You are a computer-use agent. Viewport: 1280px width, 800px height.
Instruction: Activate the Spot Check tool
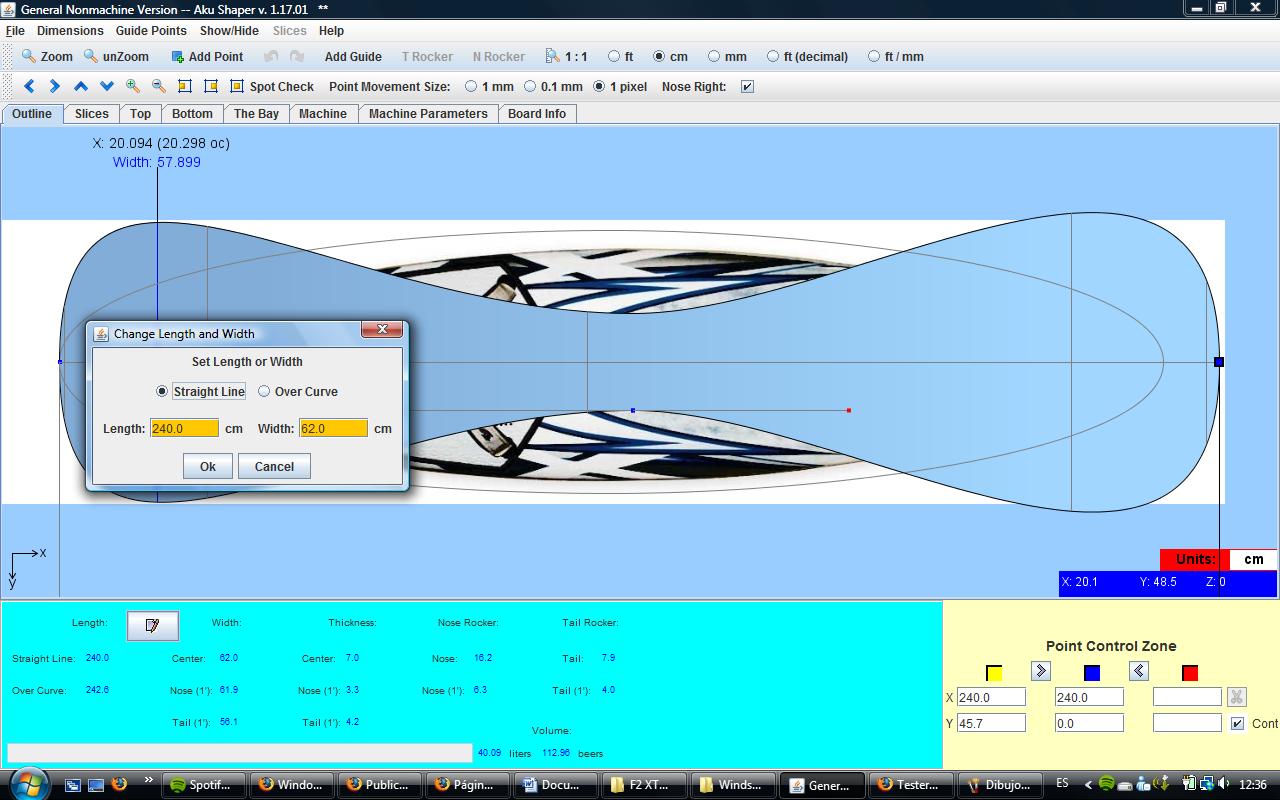(272, 87)
